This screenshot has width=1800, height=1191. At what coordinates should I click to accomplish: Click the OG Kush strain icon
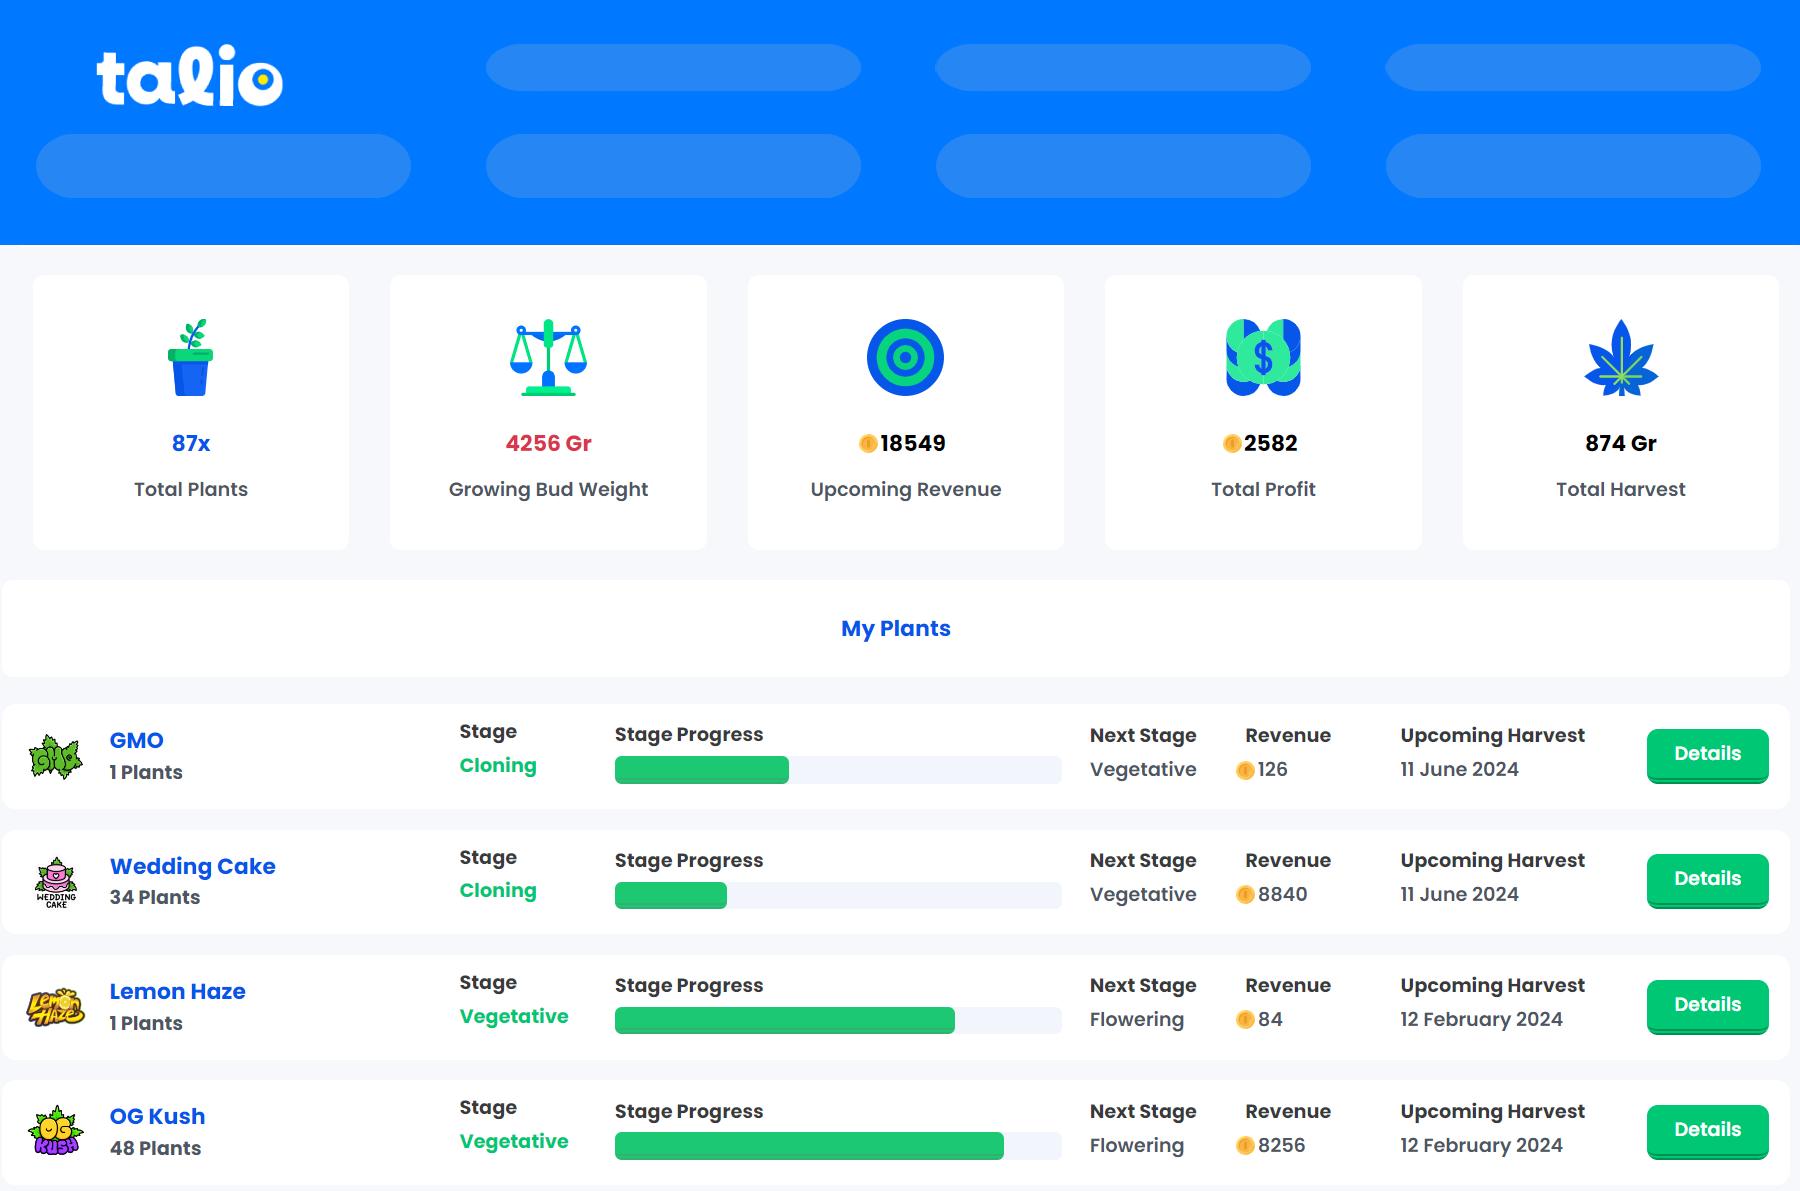point(56,1132)
